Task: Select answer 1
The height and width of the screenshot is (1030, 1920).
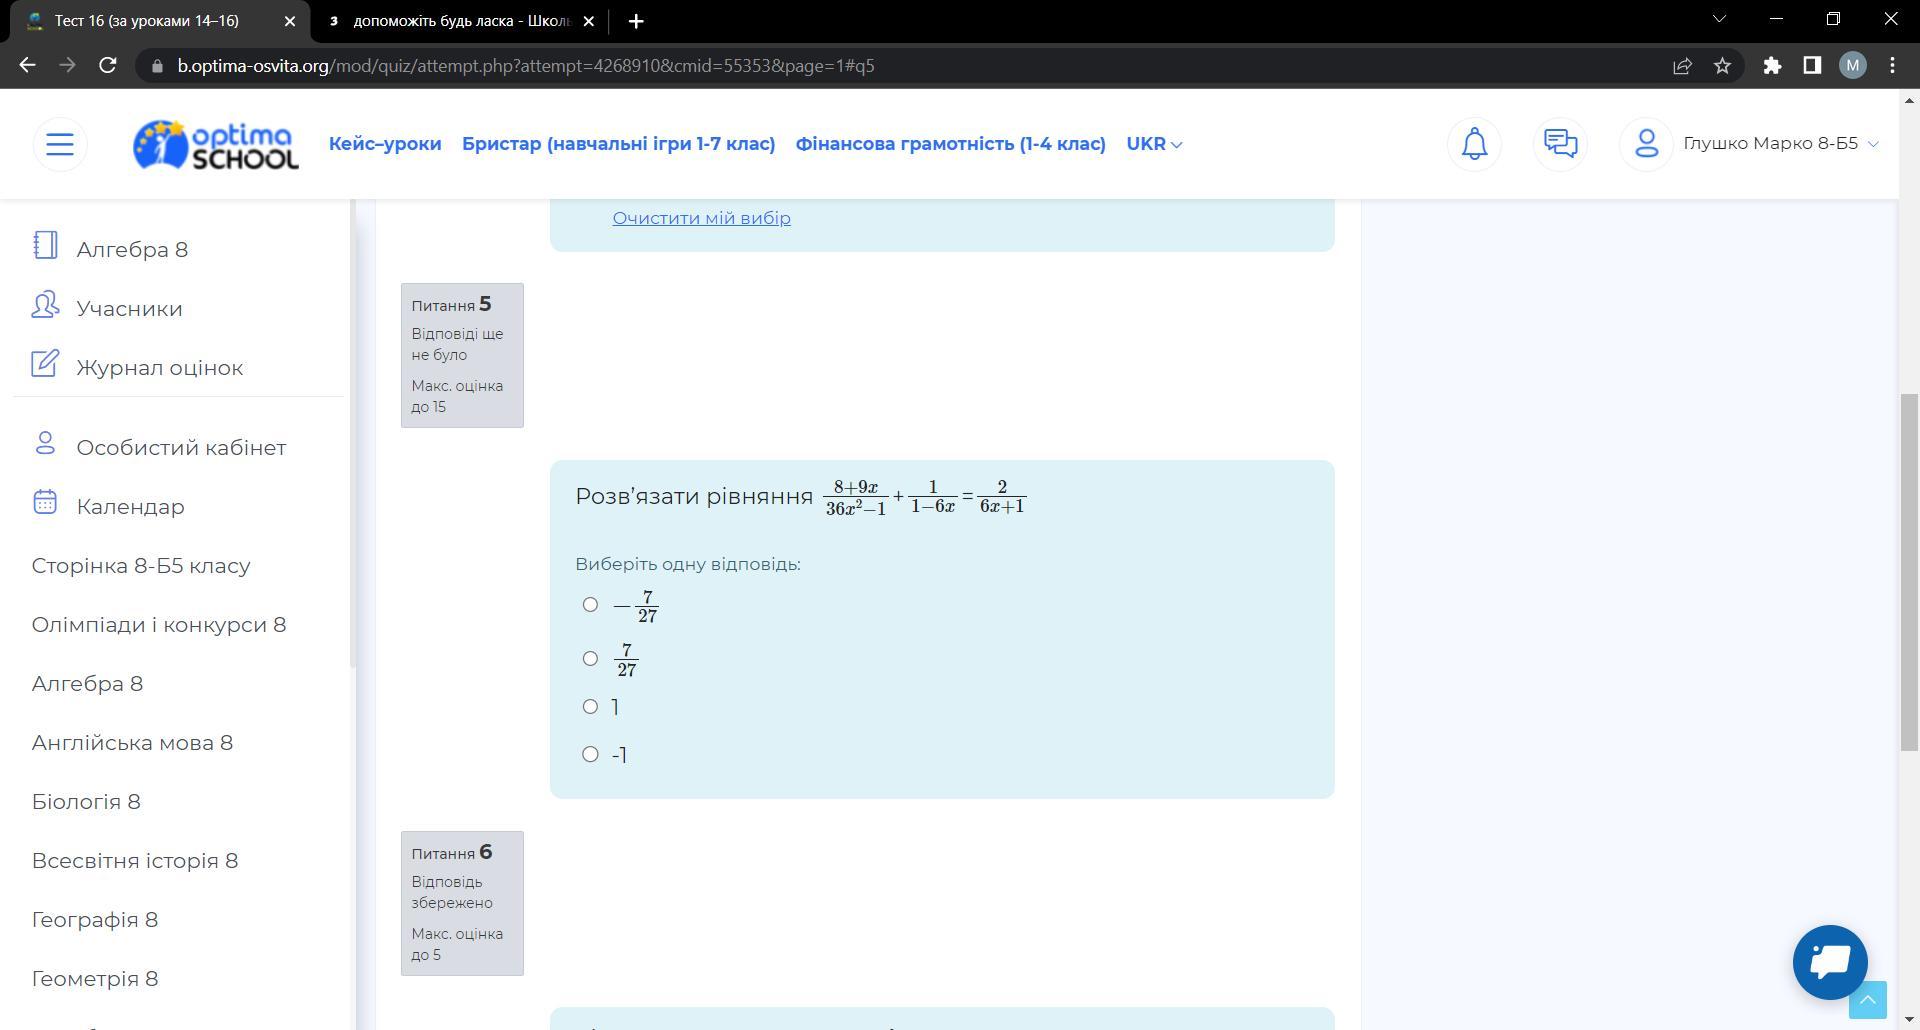Action: 590,706
